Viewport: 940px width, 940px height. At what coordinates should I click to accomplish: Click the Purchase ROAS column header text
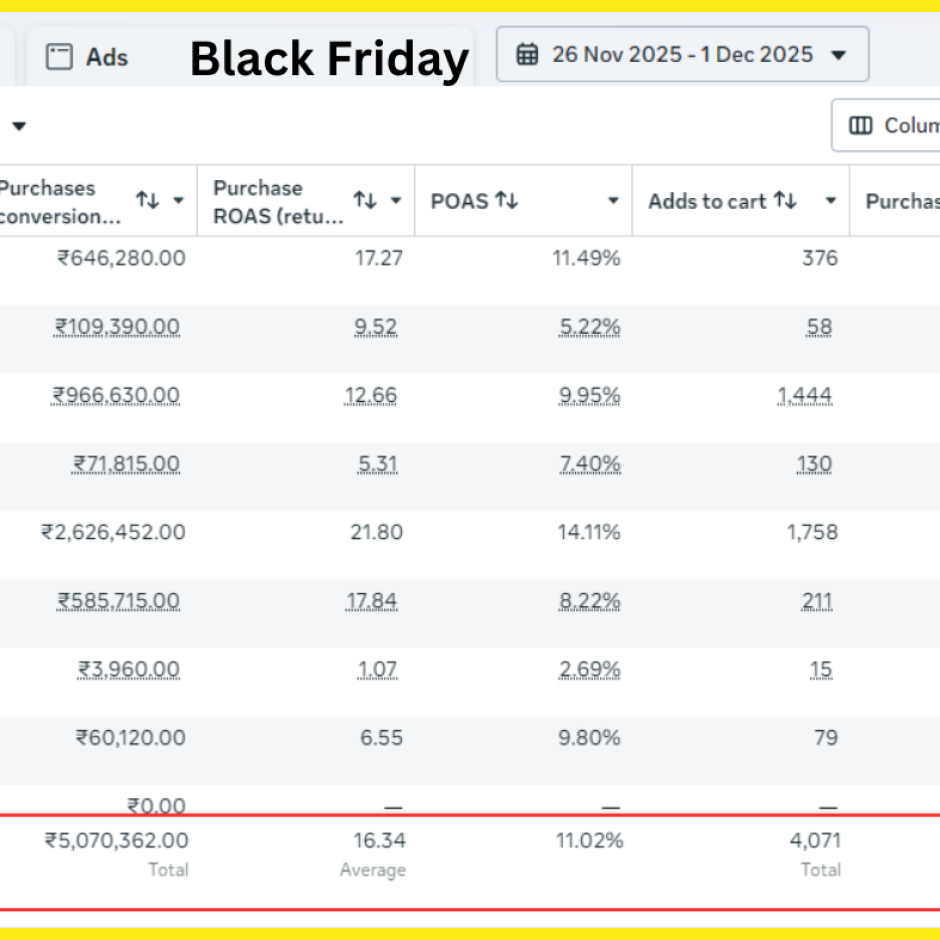pos(278,202)
